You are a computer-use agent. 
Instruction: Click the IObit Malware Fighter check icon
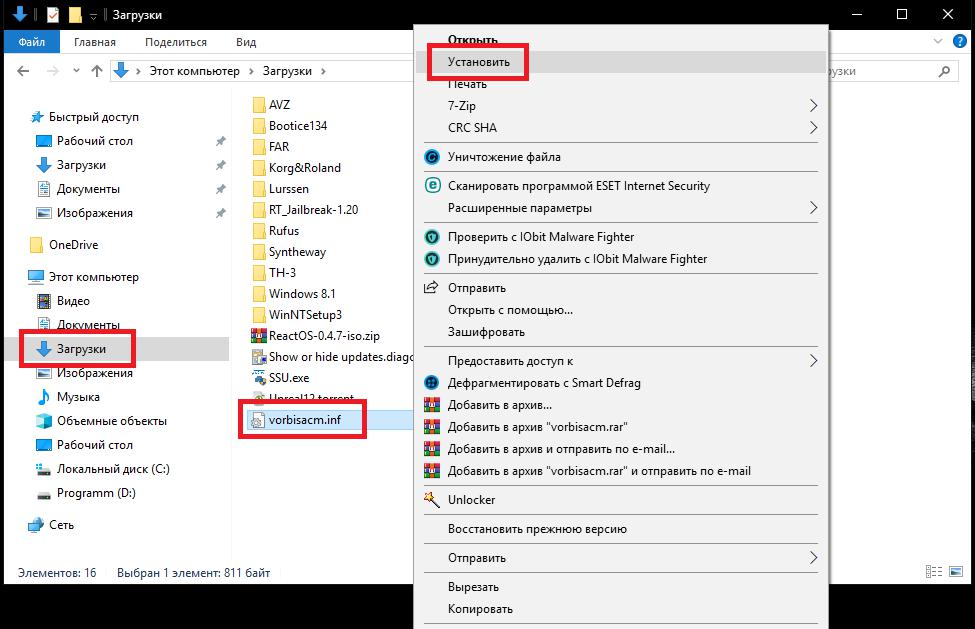pos(432,237)
